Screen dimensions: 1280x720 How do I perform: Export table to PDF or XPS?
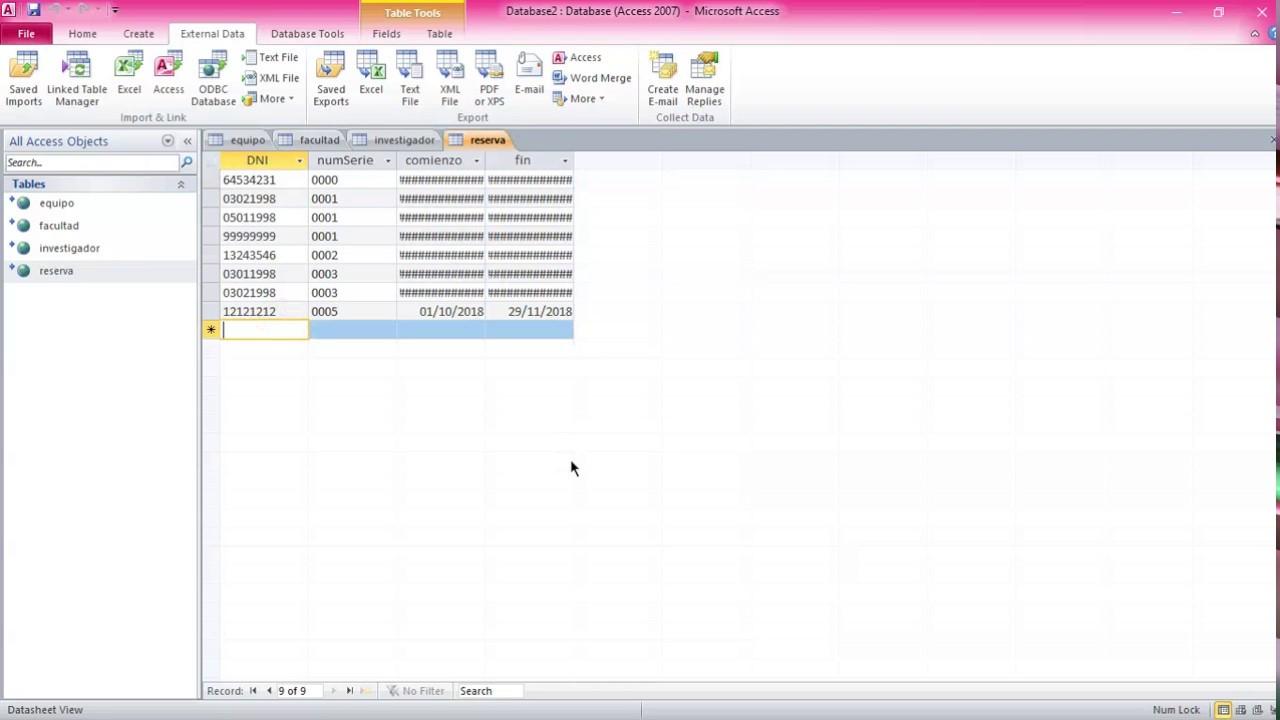click(489, 79)
